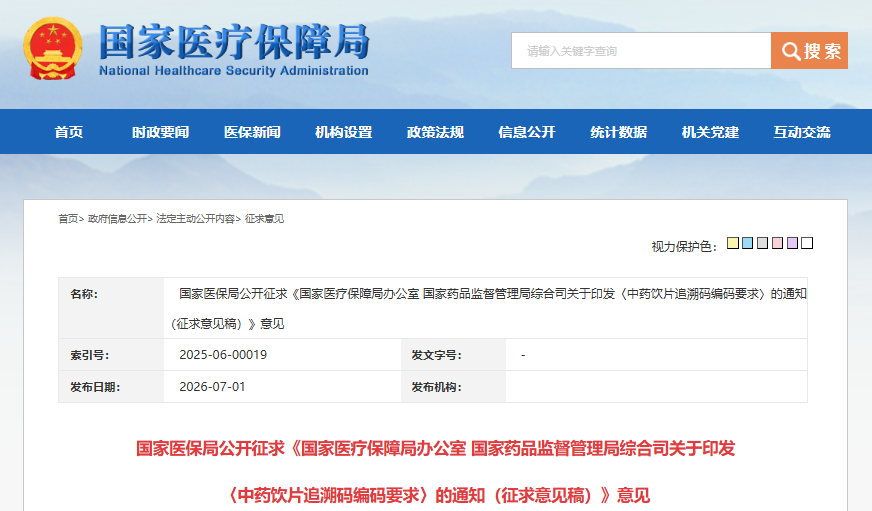Choose the white eye-protection color swatch
The width and height of the screenshot is (872, 511).
[x=807, y=243]
